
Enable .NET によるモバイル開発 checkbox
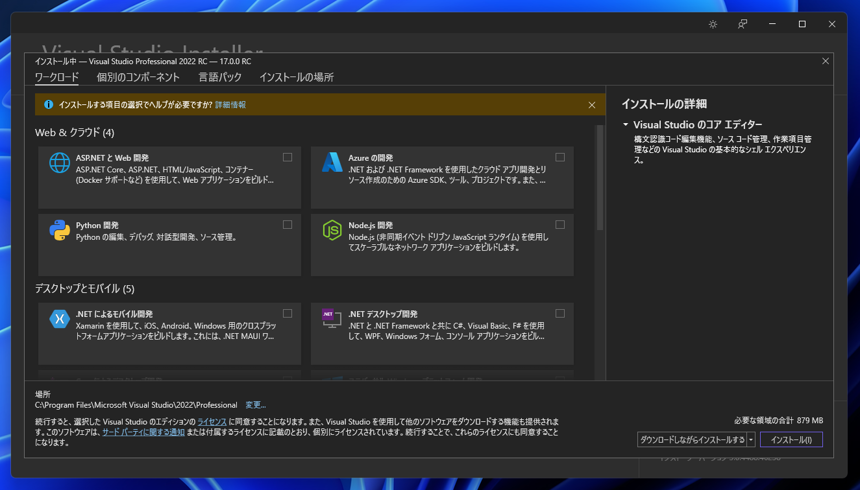(287, 313)
